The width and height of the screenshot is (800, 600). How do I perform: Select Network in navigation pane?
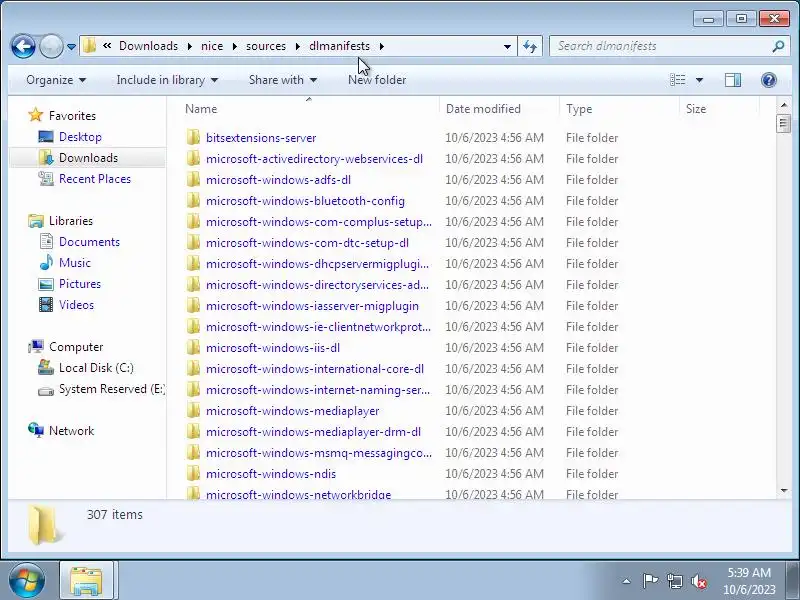71,431
